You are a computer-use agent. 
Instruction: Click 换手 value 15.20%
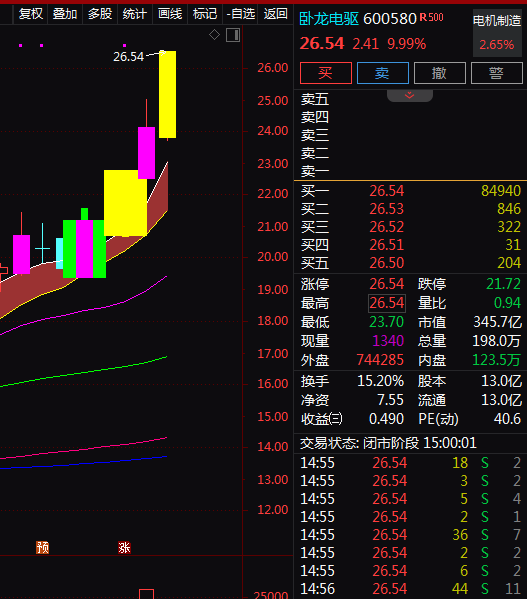pyautogui.click(x=380, y=380)
